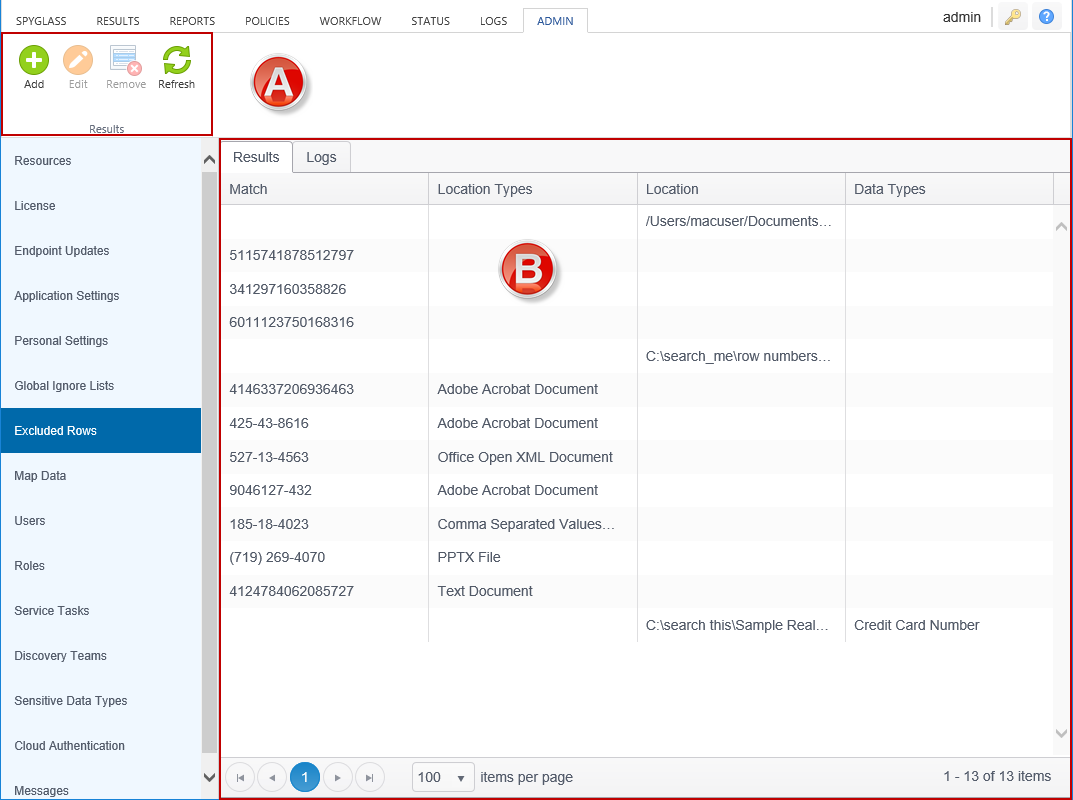Select Sensitive Data Types in sidebar
This screenshot has height=800, width=1073.
pos(71,701)
